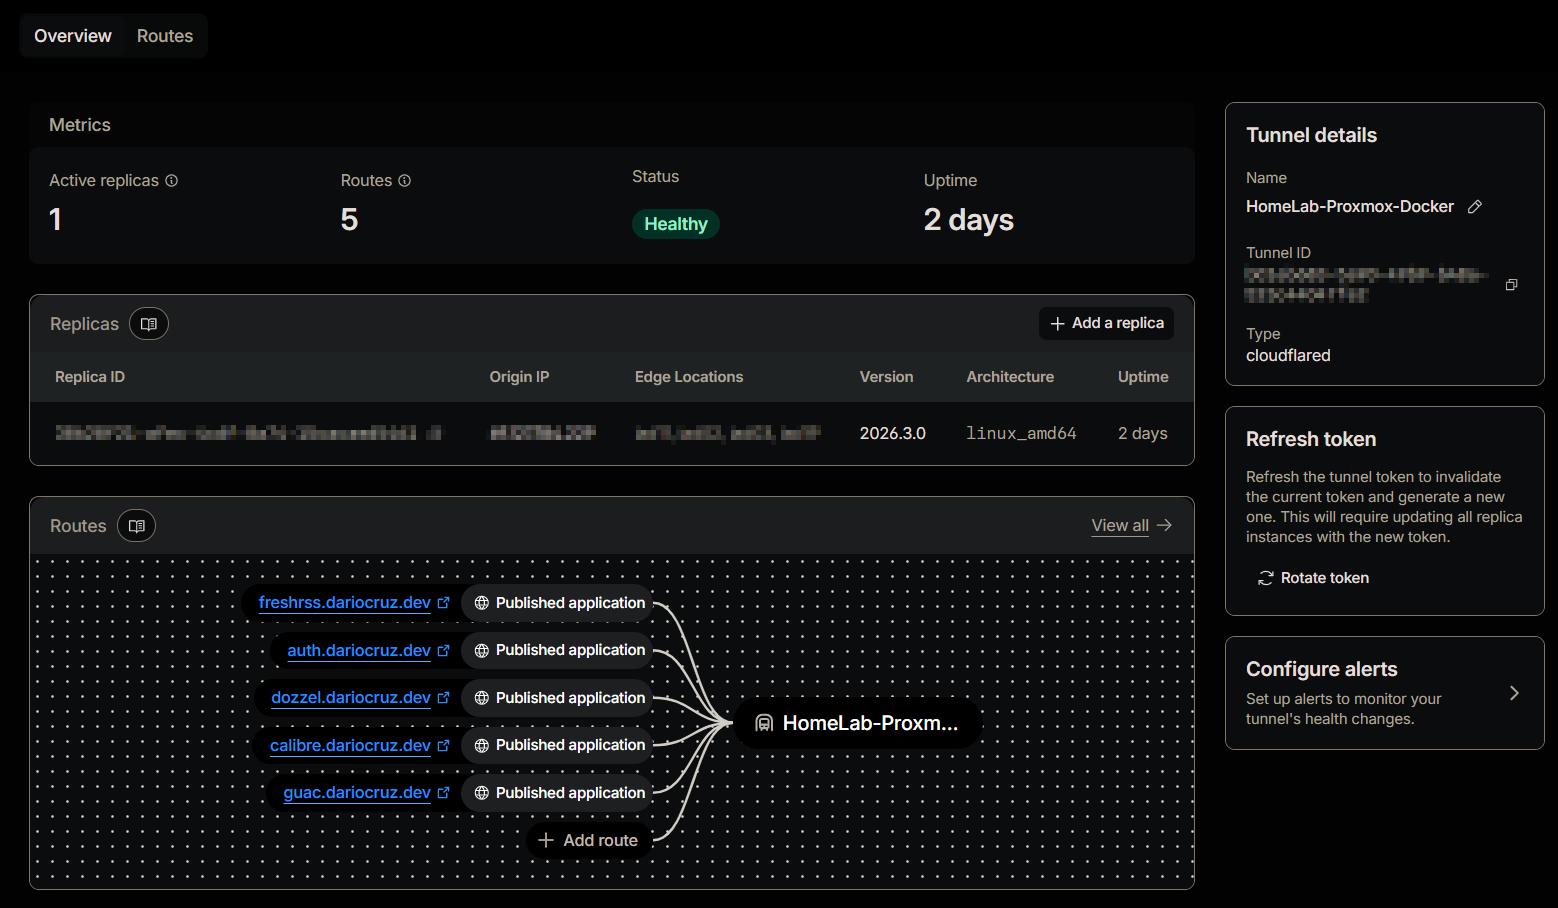Click external link icon beside guac.dariocruz.dev
Screen dimensions: 1558x908
(444, 793)
